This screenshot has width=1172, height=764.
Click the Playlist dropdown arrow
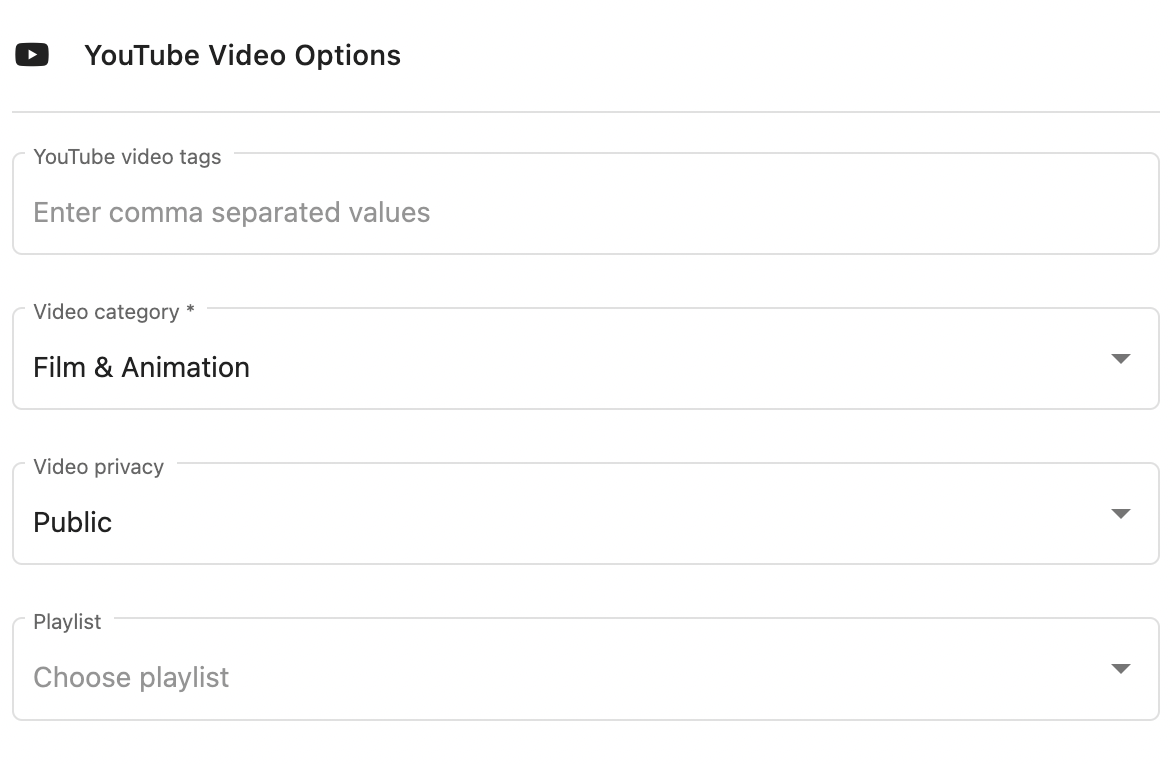point(1120,669)
